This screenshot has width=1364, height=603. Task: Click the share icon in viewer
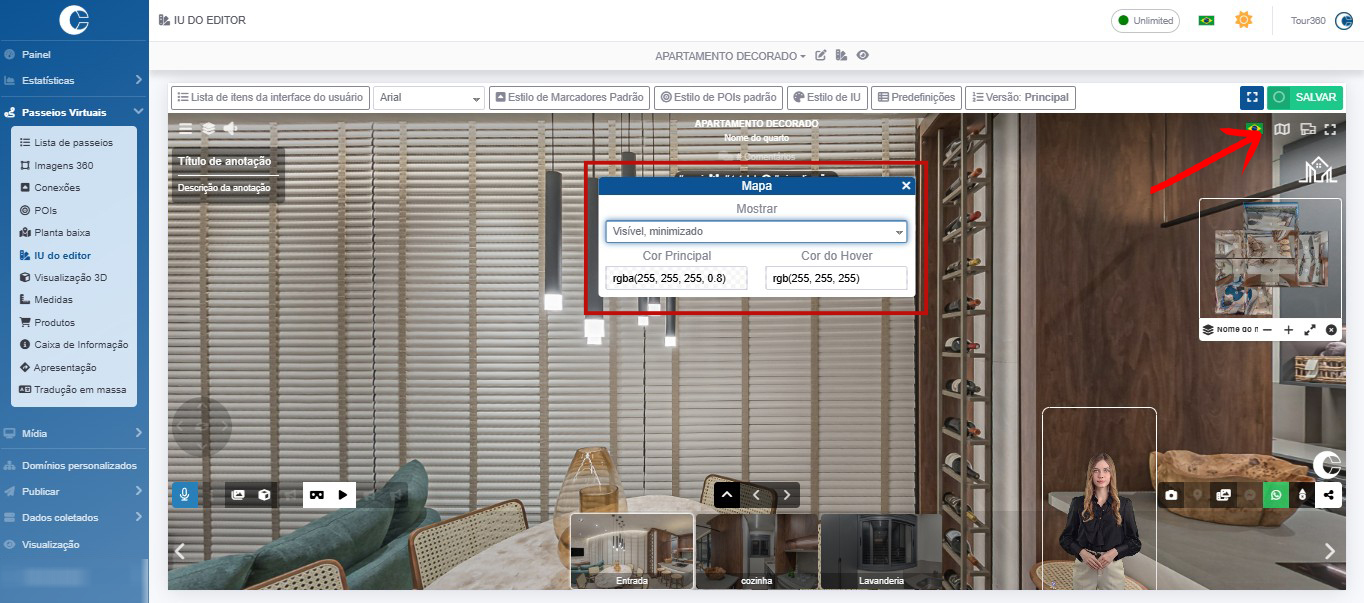pyautogui.click(x=1328, y=494)
